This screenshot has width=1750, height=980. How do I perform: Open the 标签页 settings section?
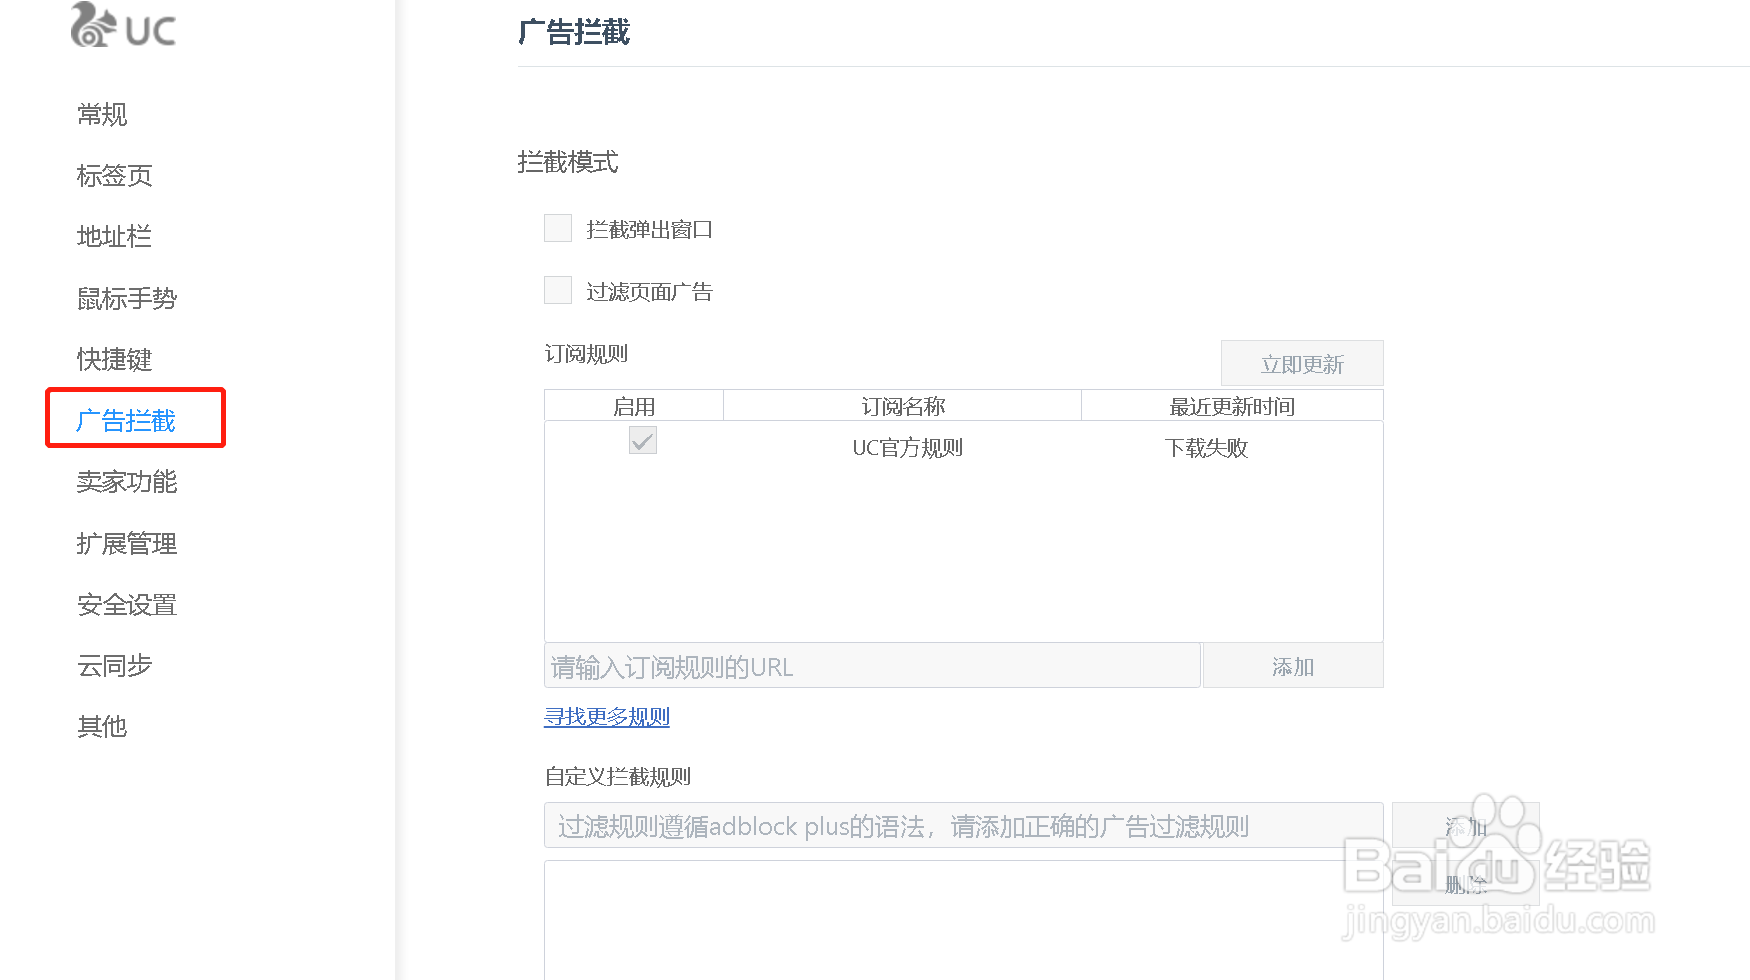[x=113, y=176]
